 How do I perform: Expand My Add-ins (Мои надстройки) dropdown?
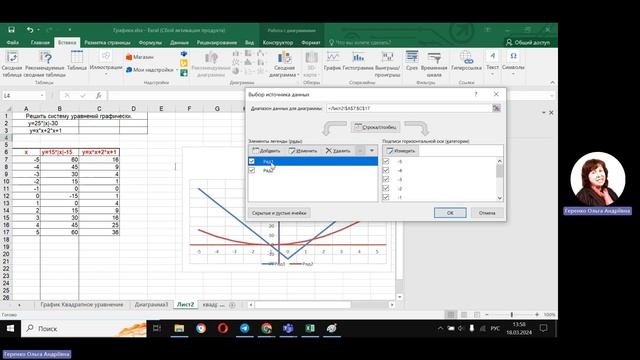pyautogui.click(x=177, y=70)
